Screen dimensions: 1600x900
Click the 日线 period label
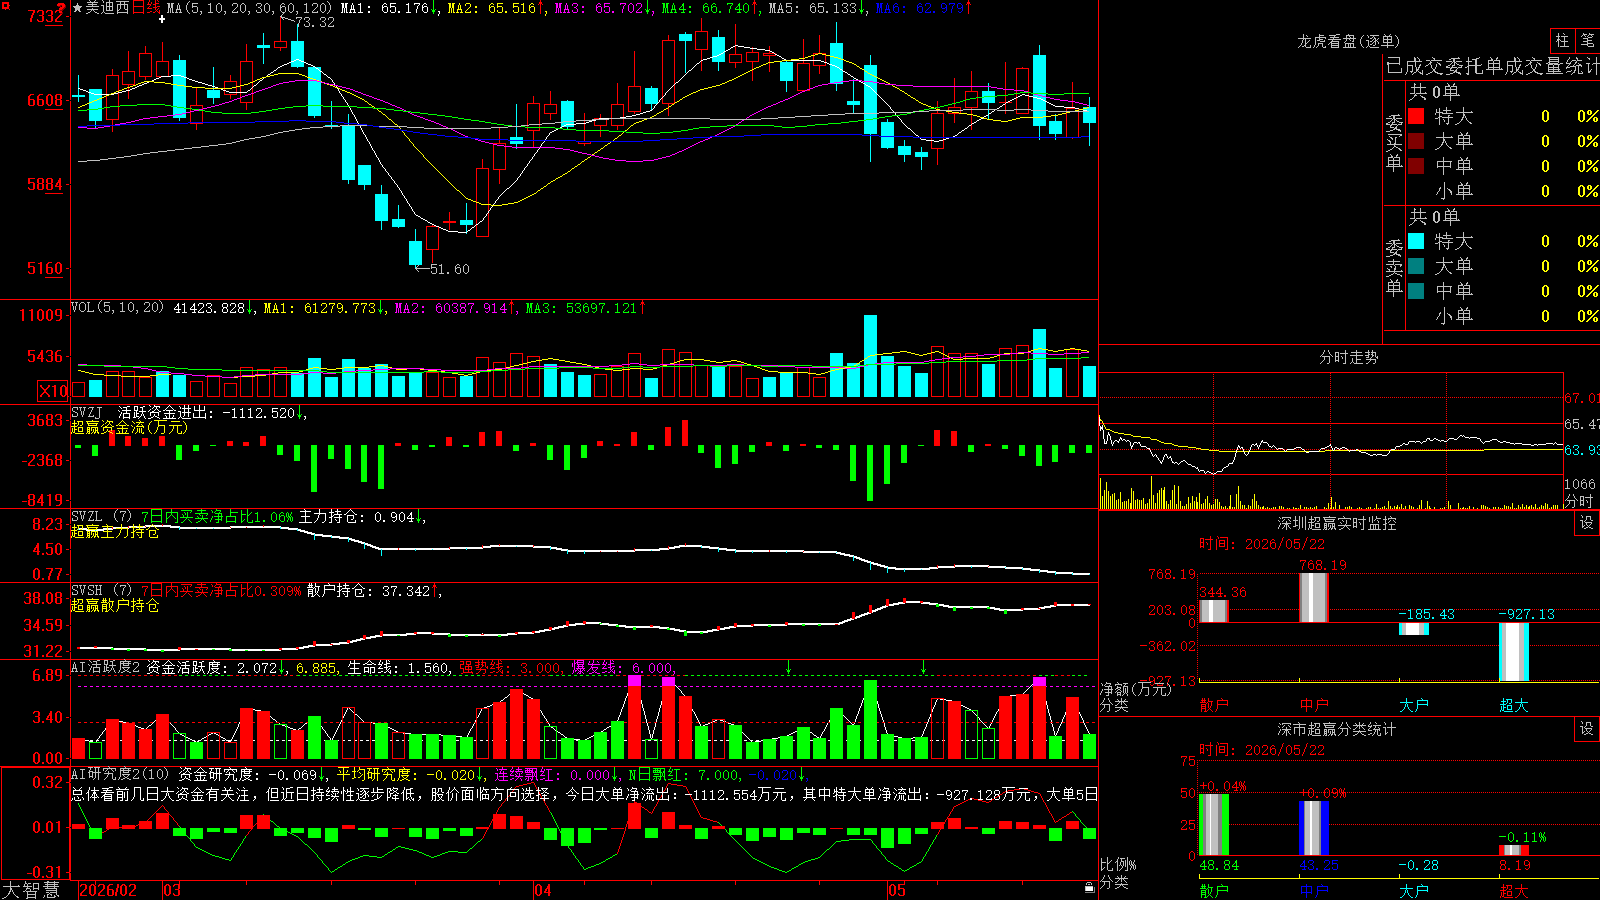coord(146,8)
